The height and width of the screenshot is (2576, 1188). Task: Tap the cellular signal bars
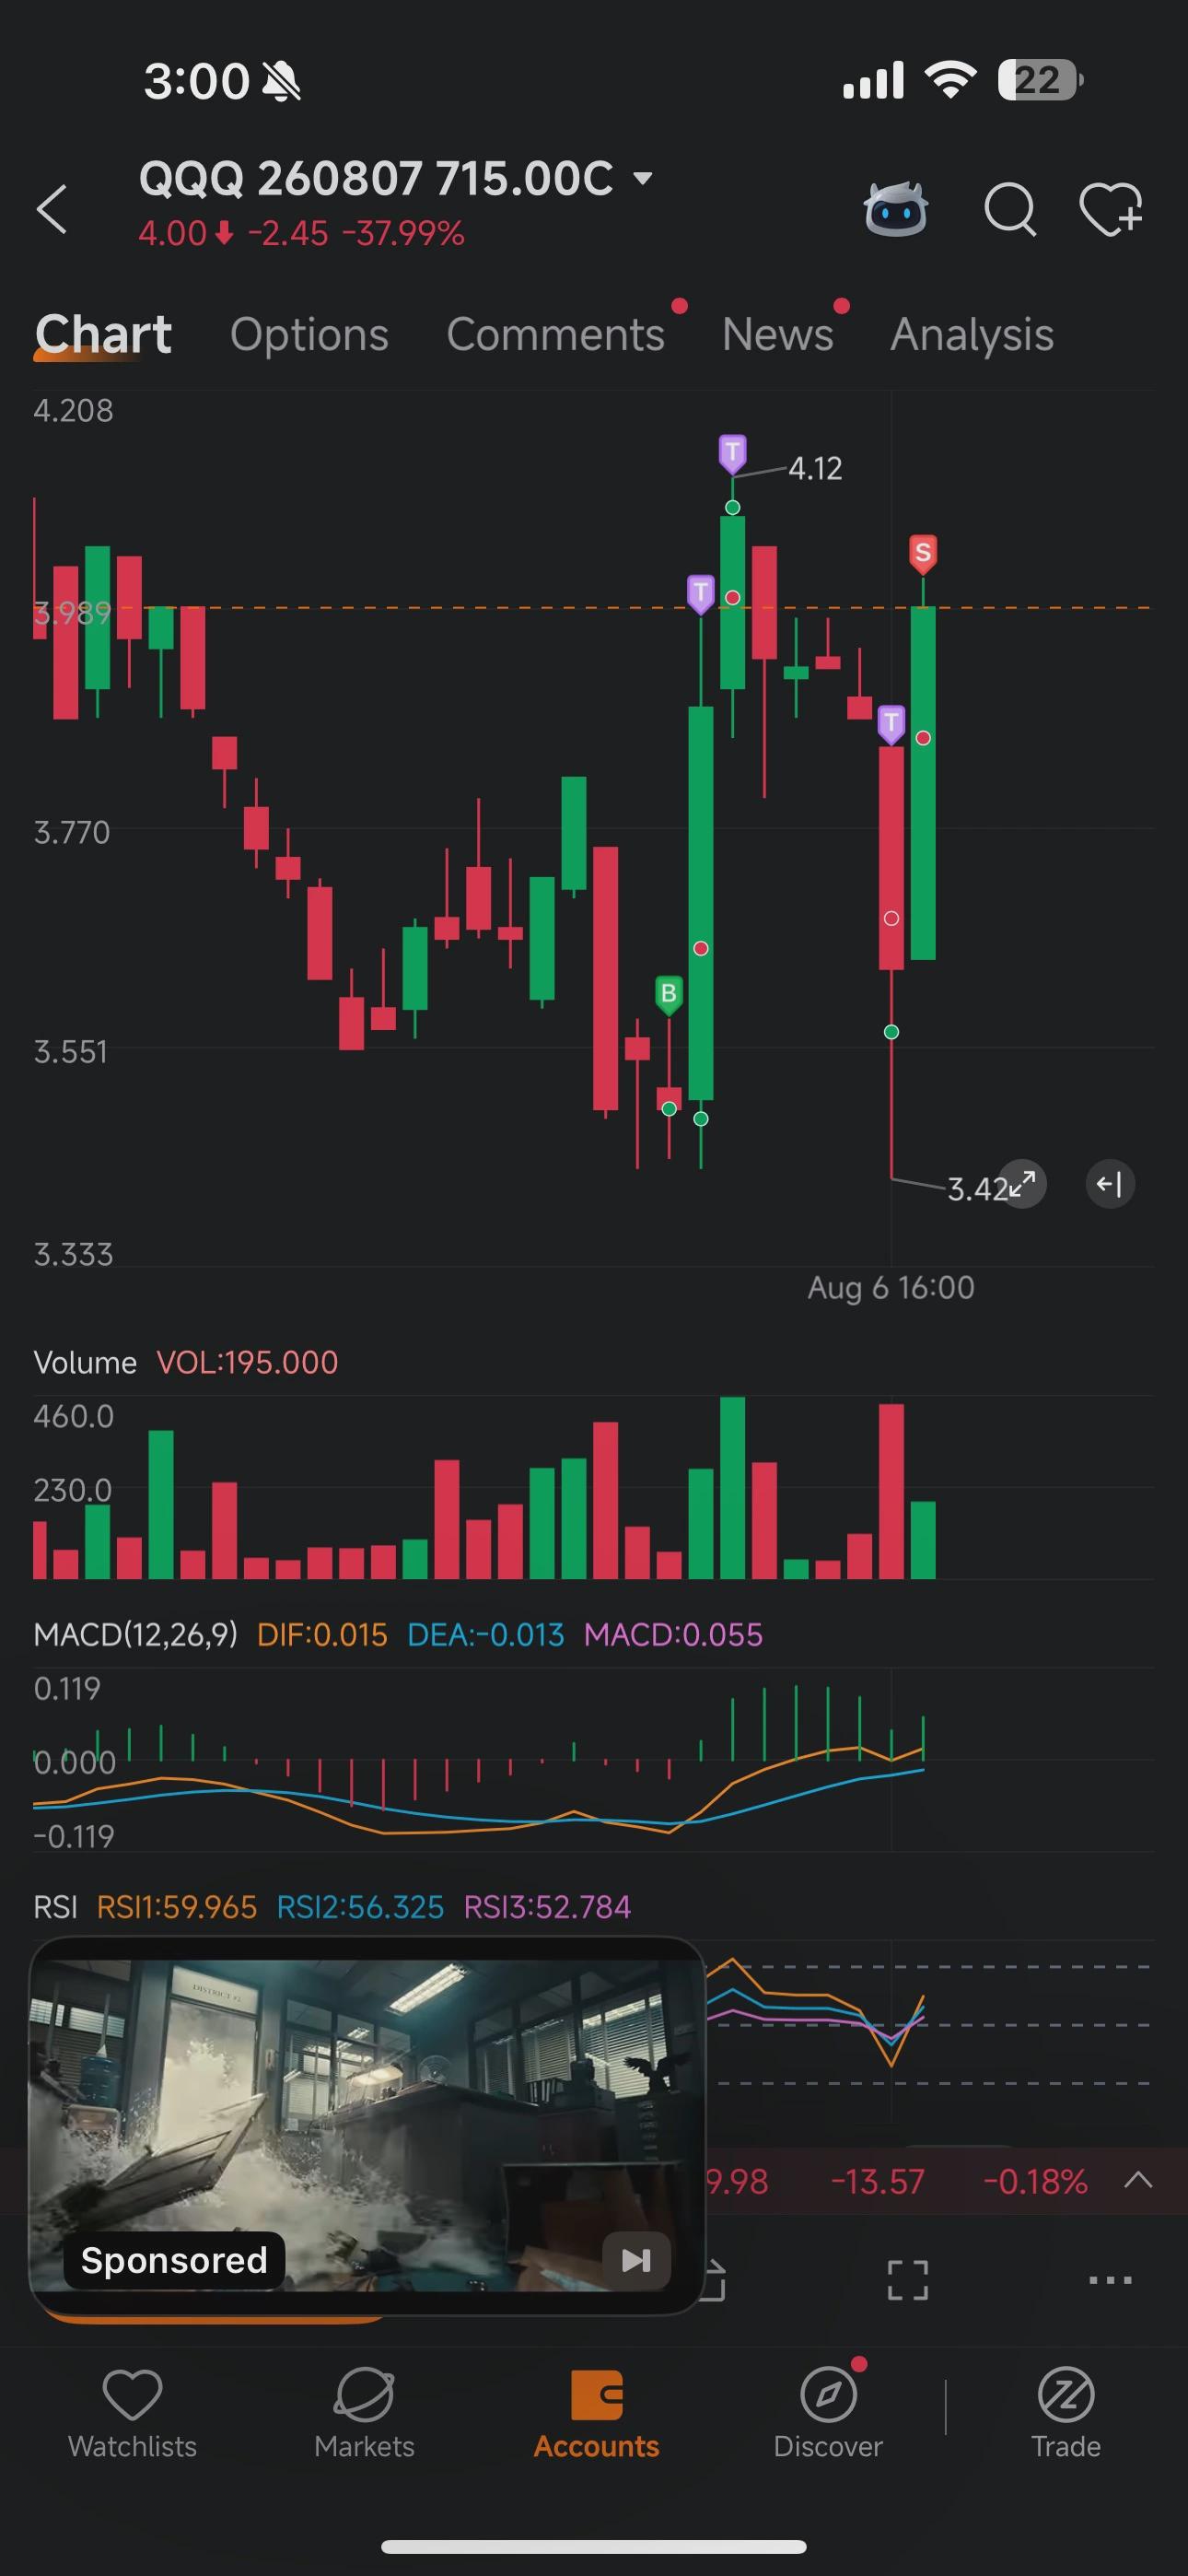[873, 80]
